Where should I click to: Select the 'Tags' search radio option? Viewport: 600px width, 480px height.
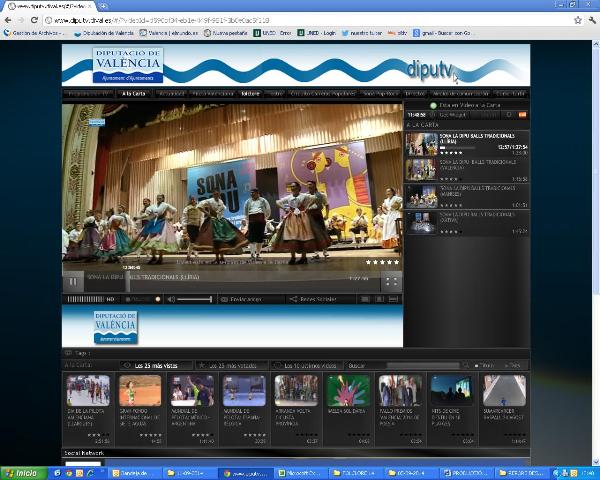tap(512, 366)
